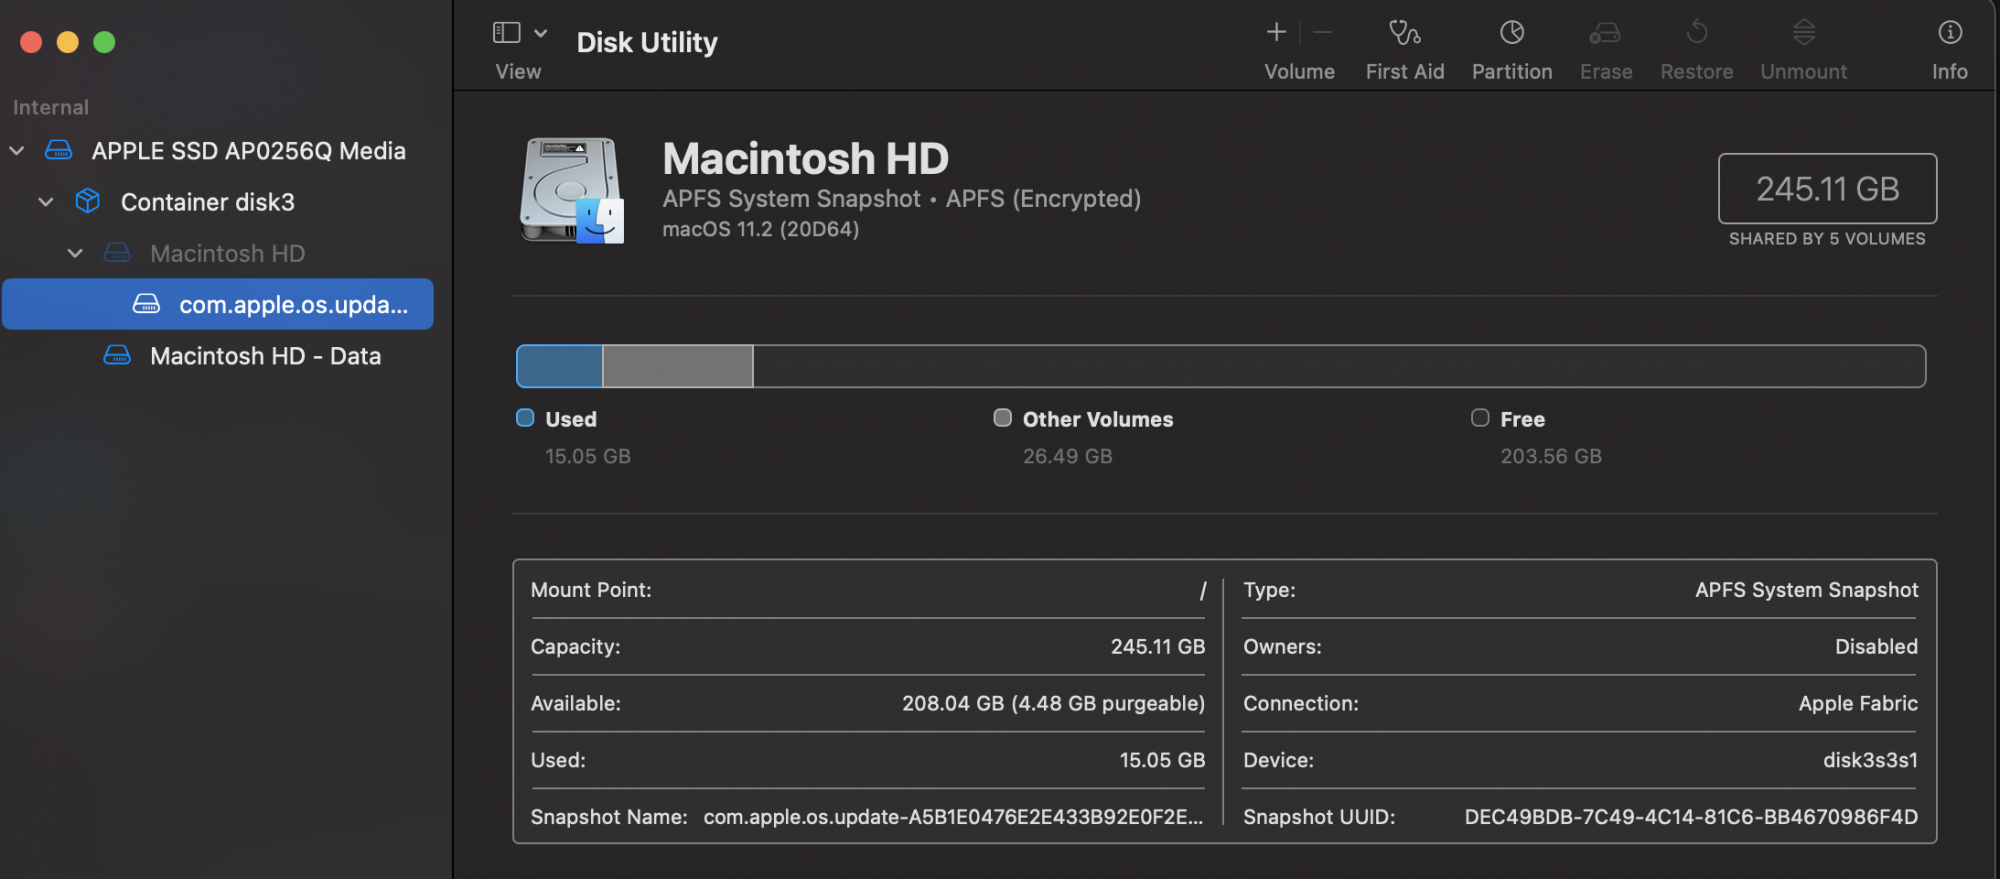Click the Disk Utility window title
Screen dimensions: 2000x879
click(x=647, y=42)
